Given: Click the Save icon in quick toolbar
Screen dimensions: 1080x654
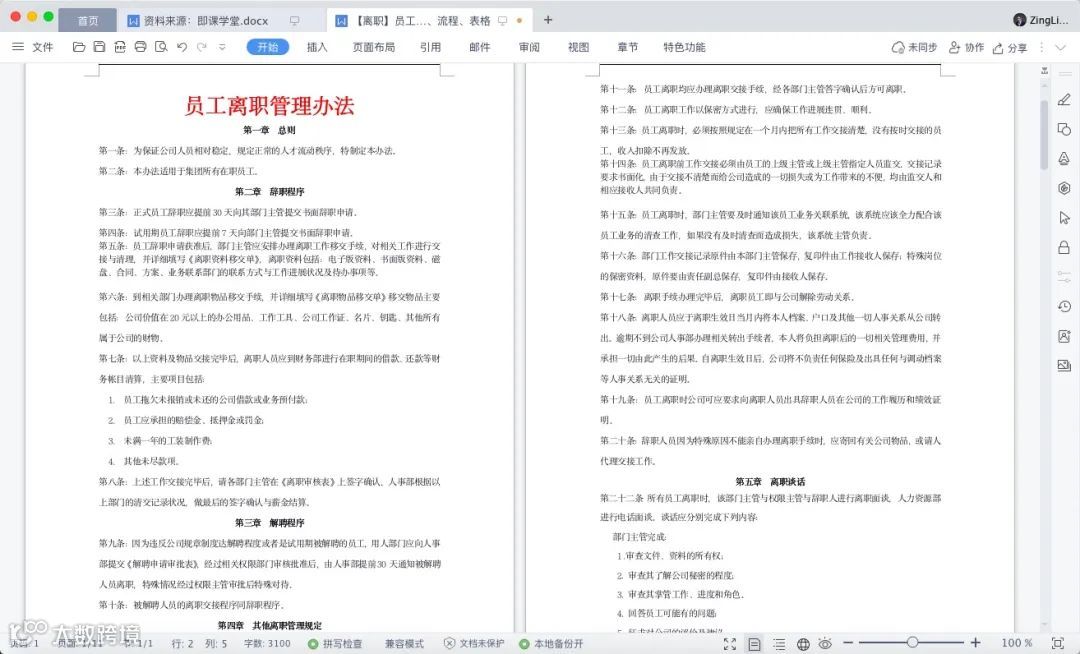Looking at the screenshot, I should coord(99,47).
